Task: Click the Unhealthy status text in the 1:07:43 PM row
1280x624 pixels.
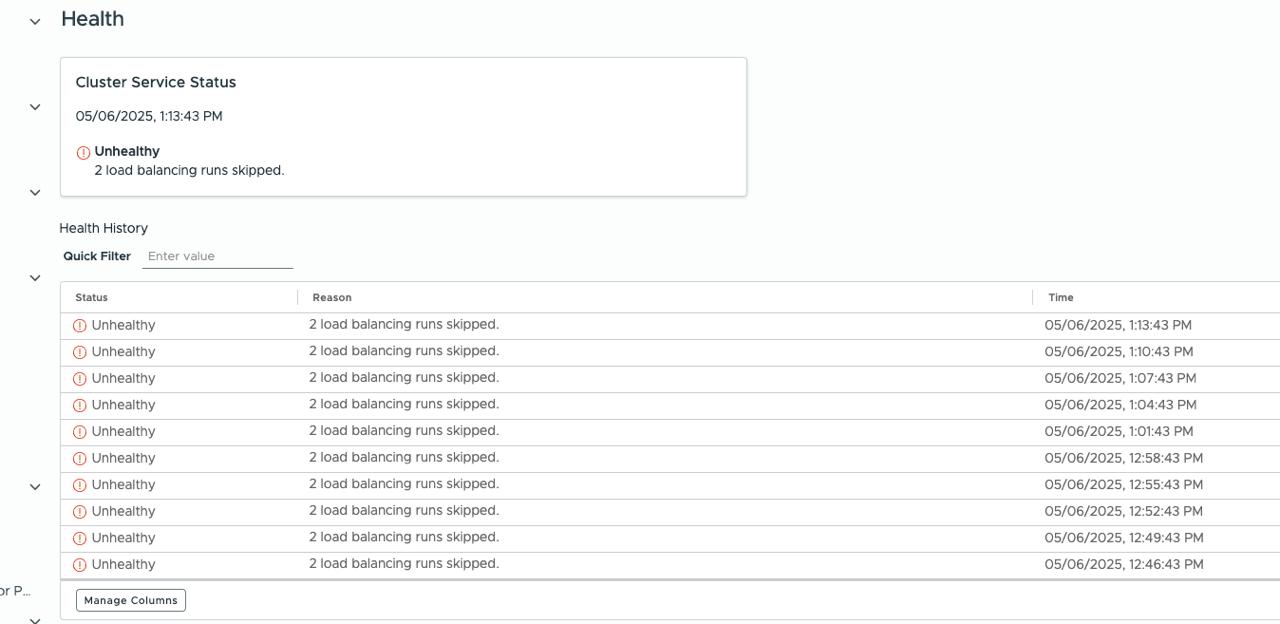Action: (123, 378)
